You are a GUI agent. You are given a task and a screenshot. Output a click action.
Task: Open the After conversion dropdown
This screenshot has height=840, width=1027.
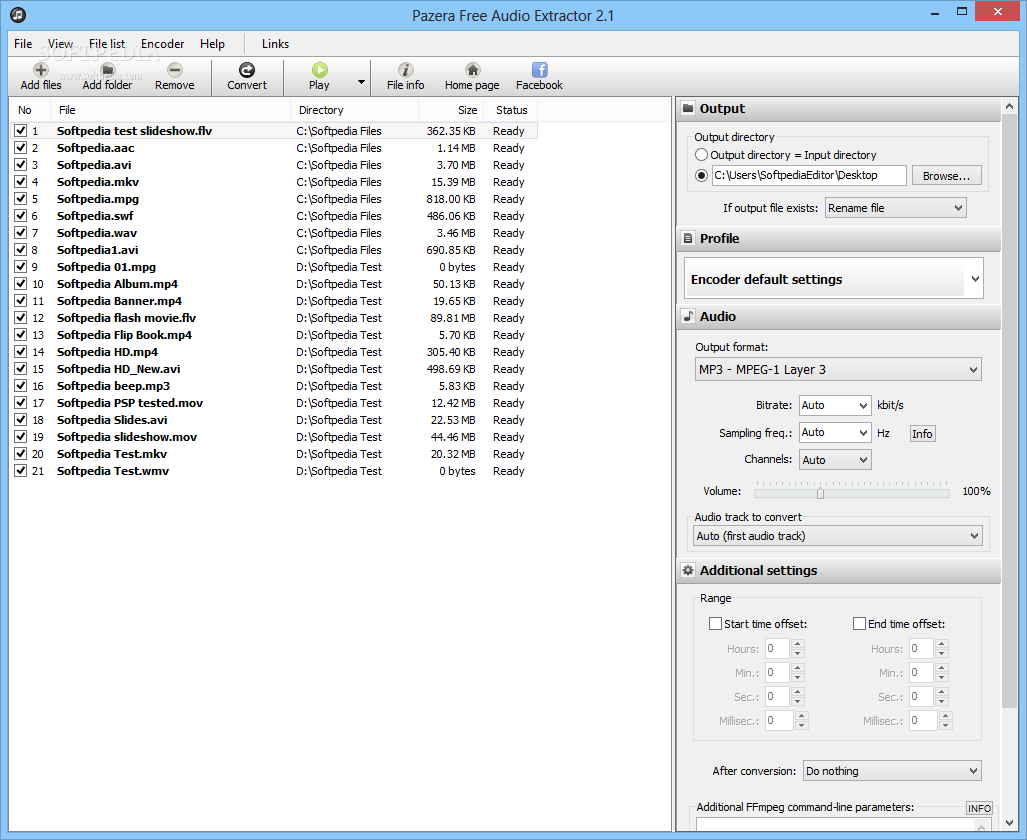(892, 771)
